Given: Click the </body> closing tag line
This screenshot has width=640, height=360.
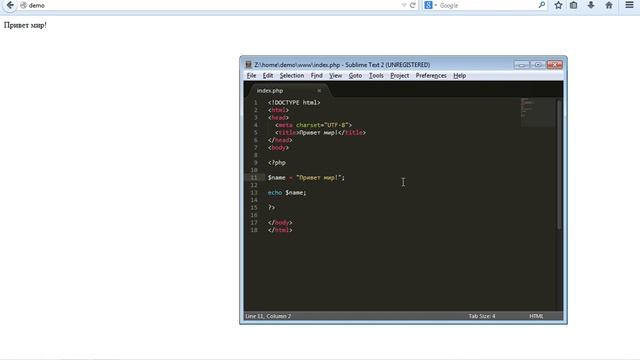Looking at the screenshot, I should [x=280, y=222].
